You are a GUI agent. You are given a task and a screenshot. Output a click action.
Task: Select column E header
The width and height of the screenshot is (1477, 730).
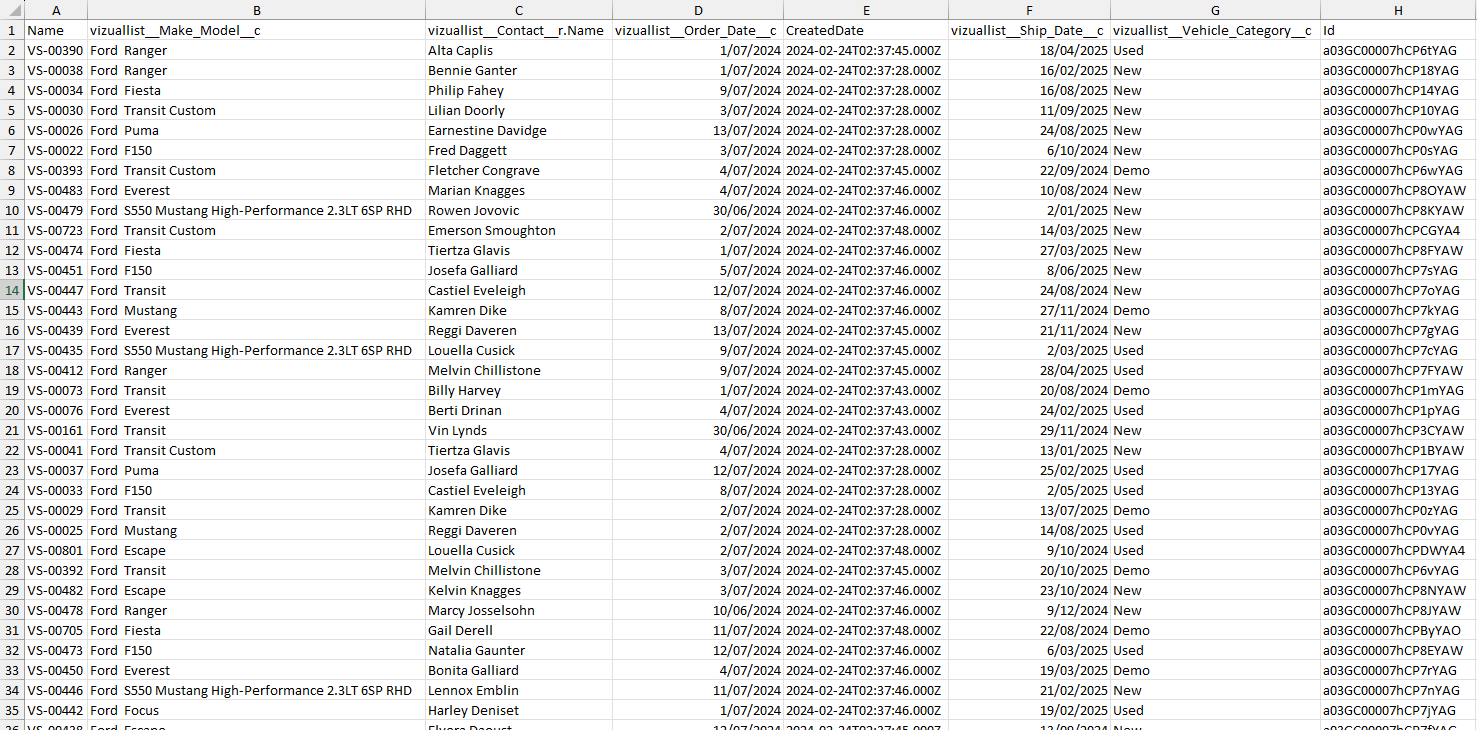(x=866, y=10)
